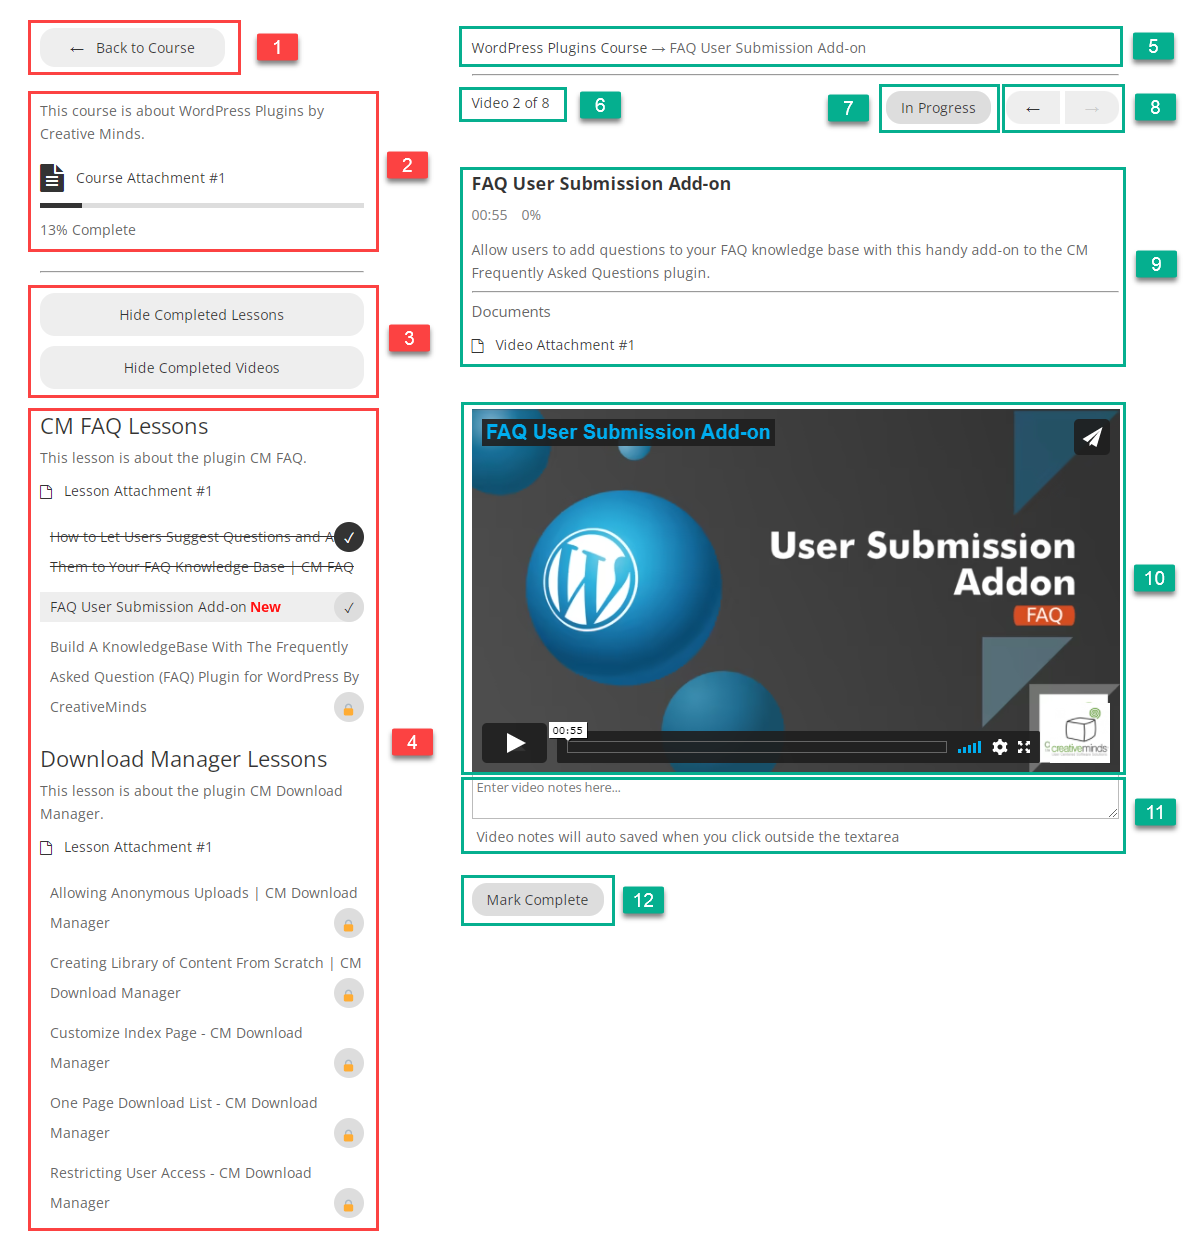Open CM FAQ Lesson Attachment #1 icon
The image size is (1203, 1246).
(x=46, y=492)
